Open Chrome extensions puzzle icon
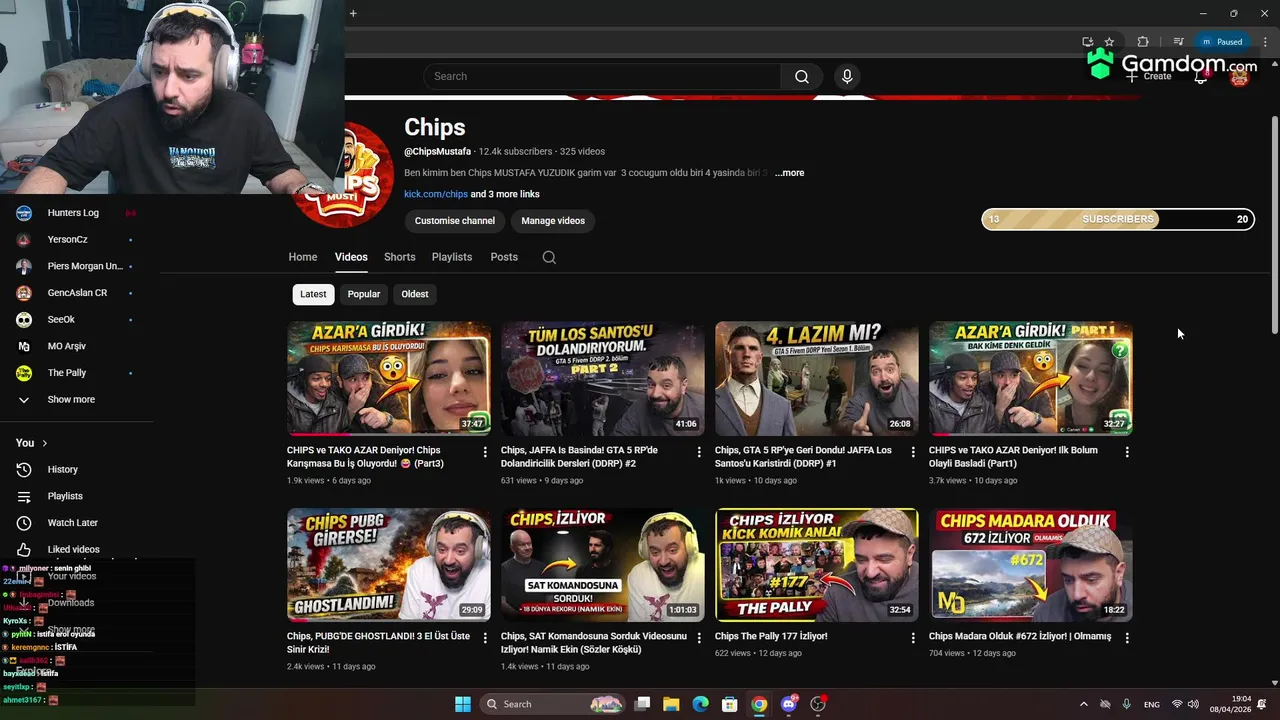1280x720 pixels. coord(1143,42)
